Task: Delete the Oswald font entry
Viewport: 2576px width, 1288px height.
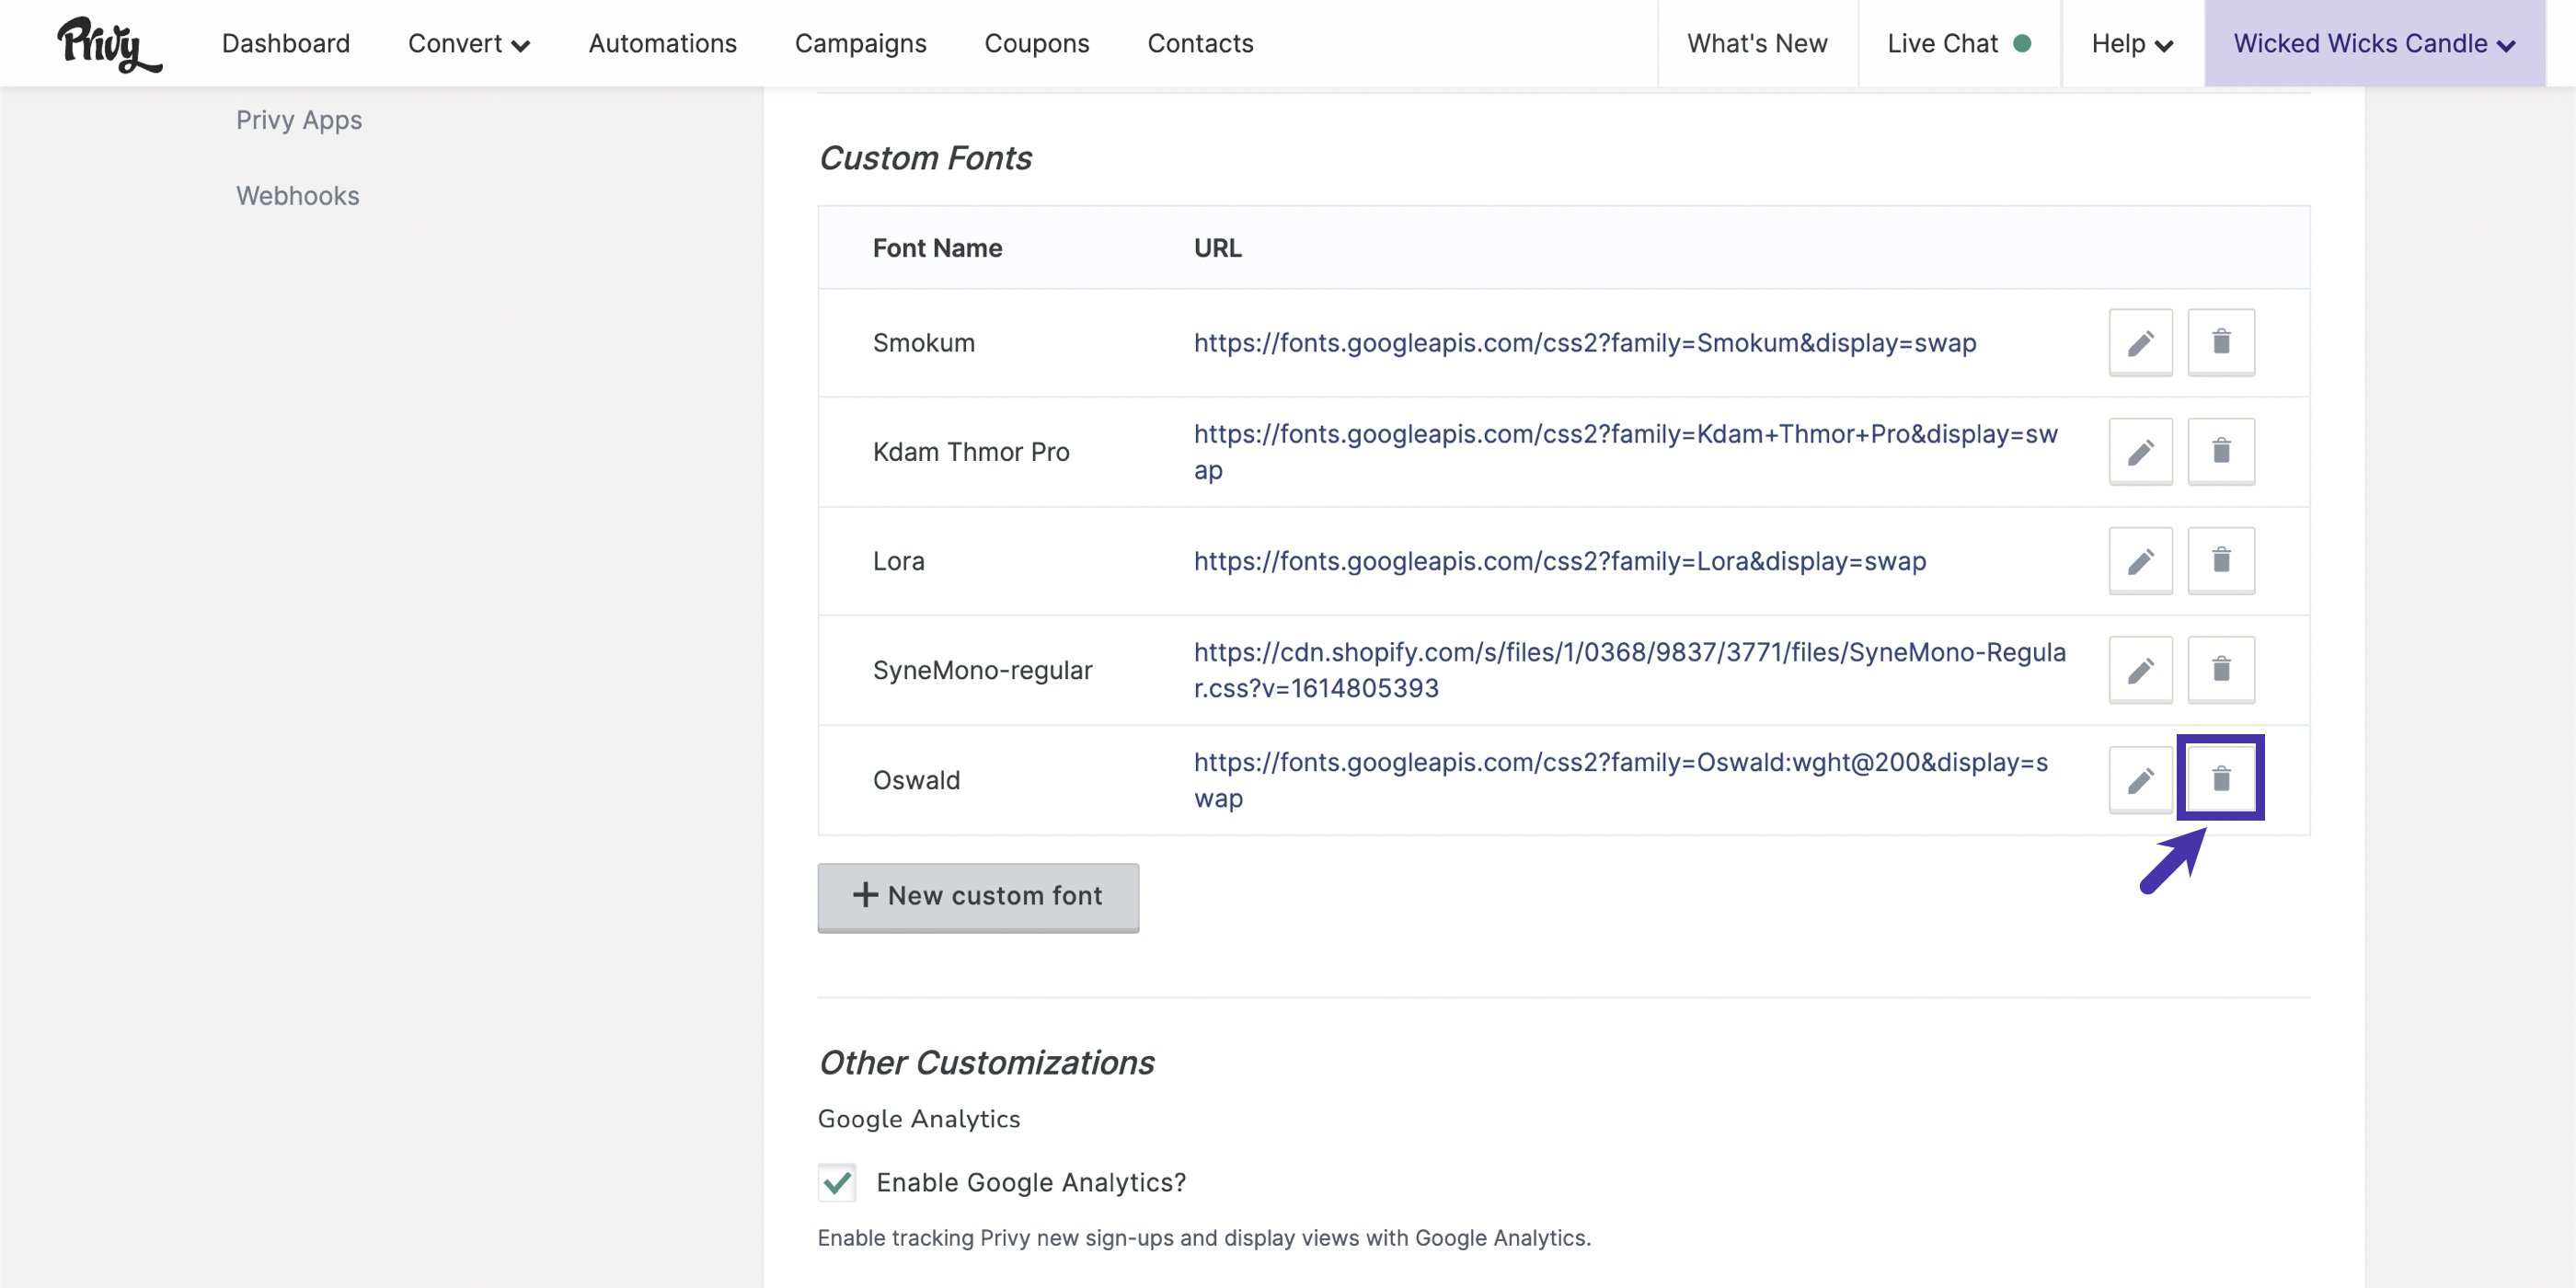Action: [2221, 780]
